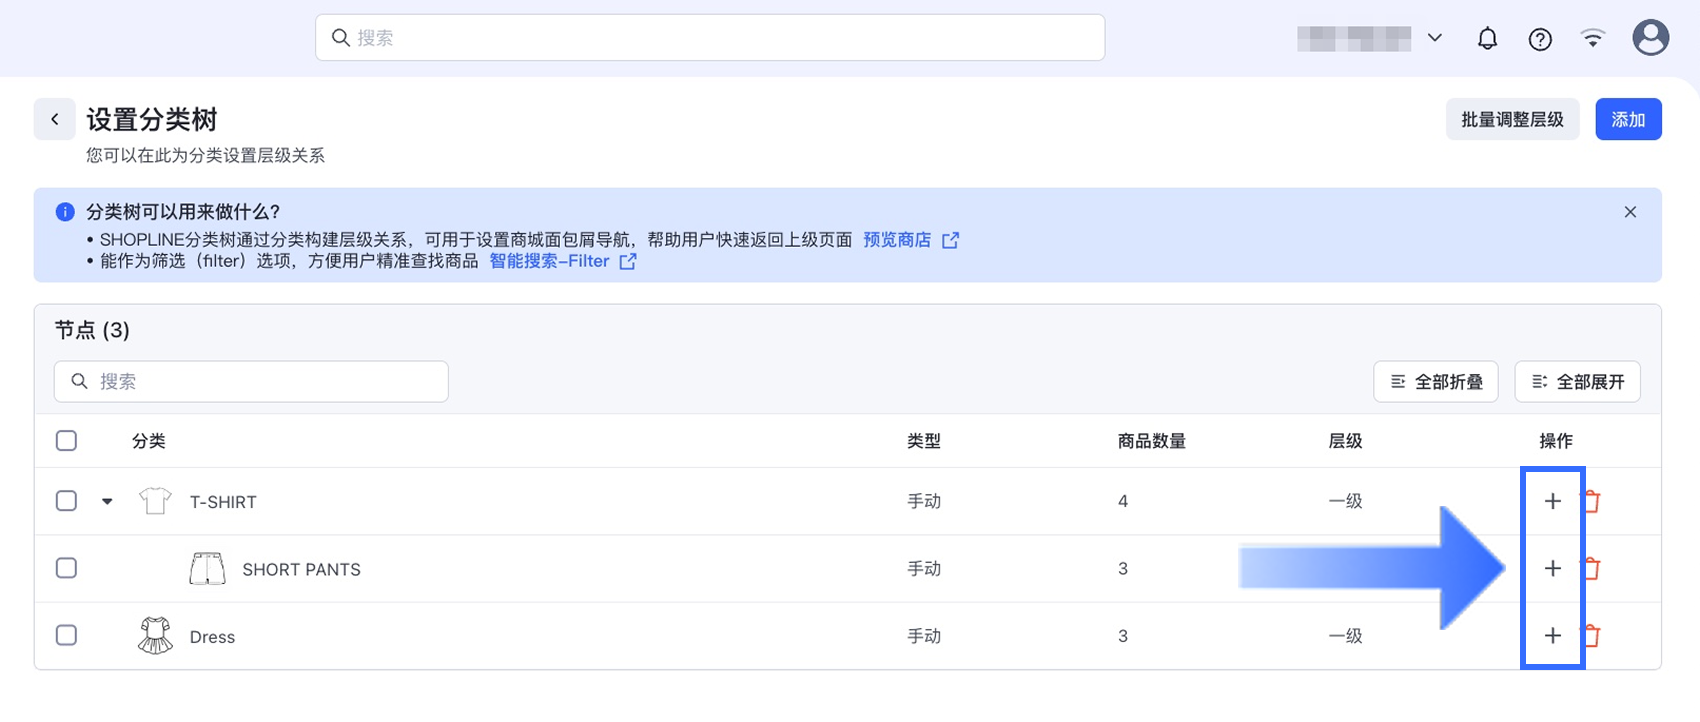Click the 商品数量 column header

tap(1152, 441)
